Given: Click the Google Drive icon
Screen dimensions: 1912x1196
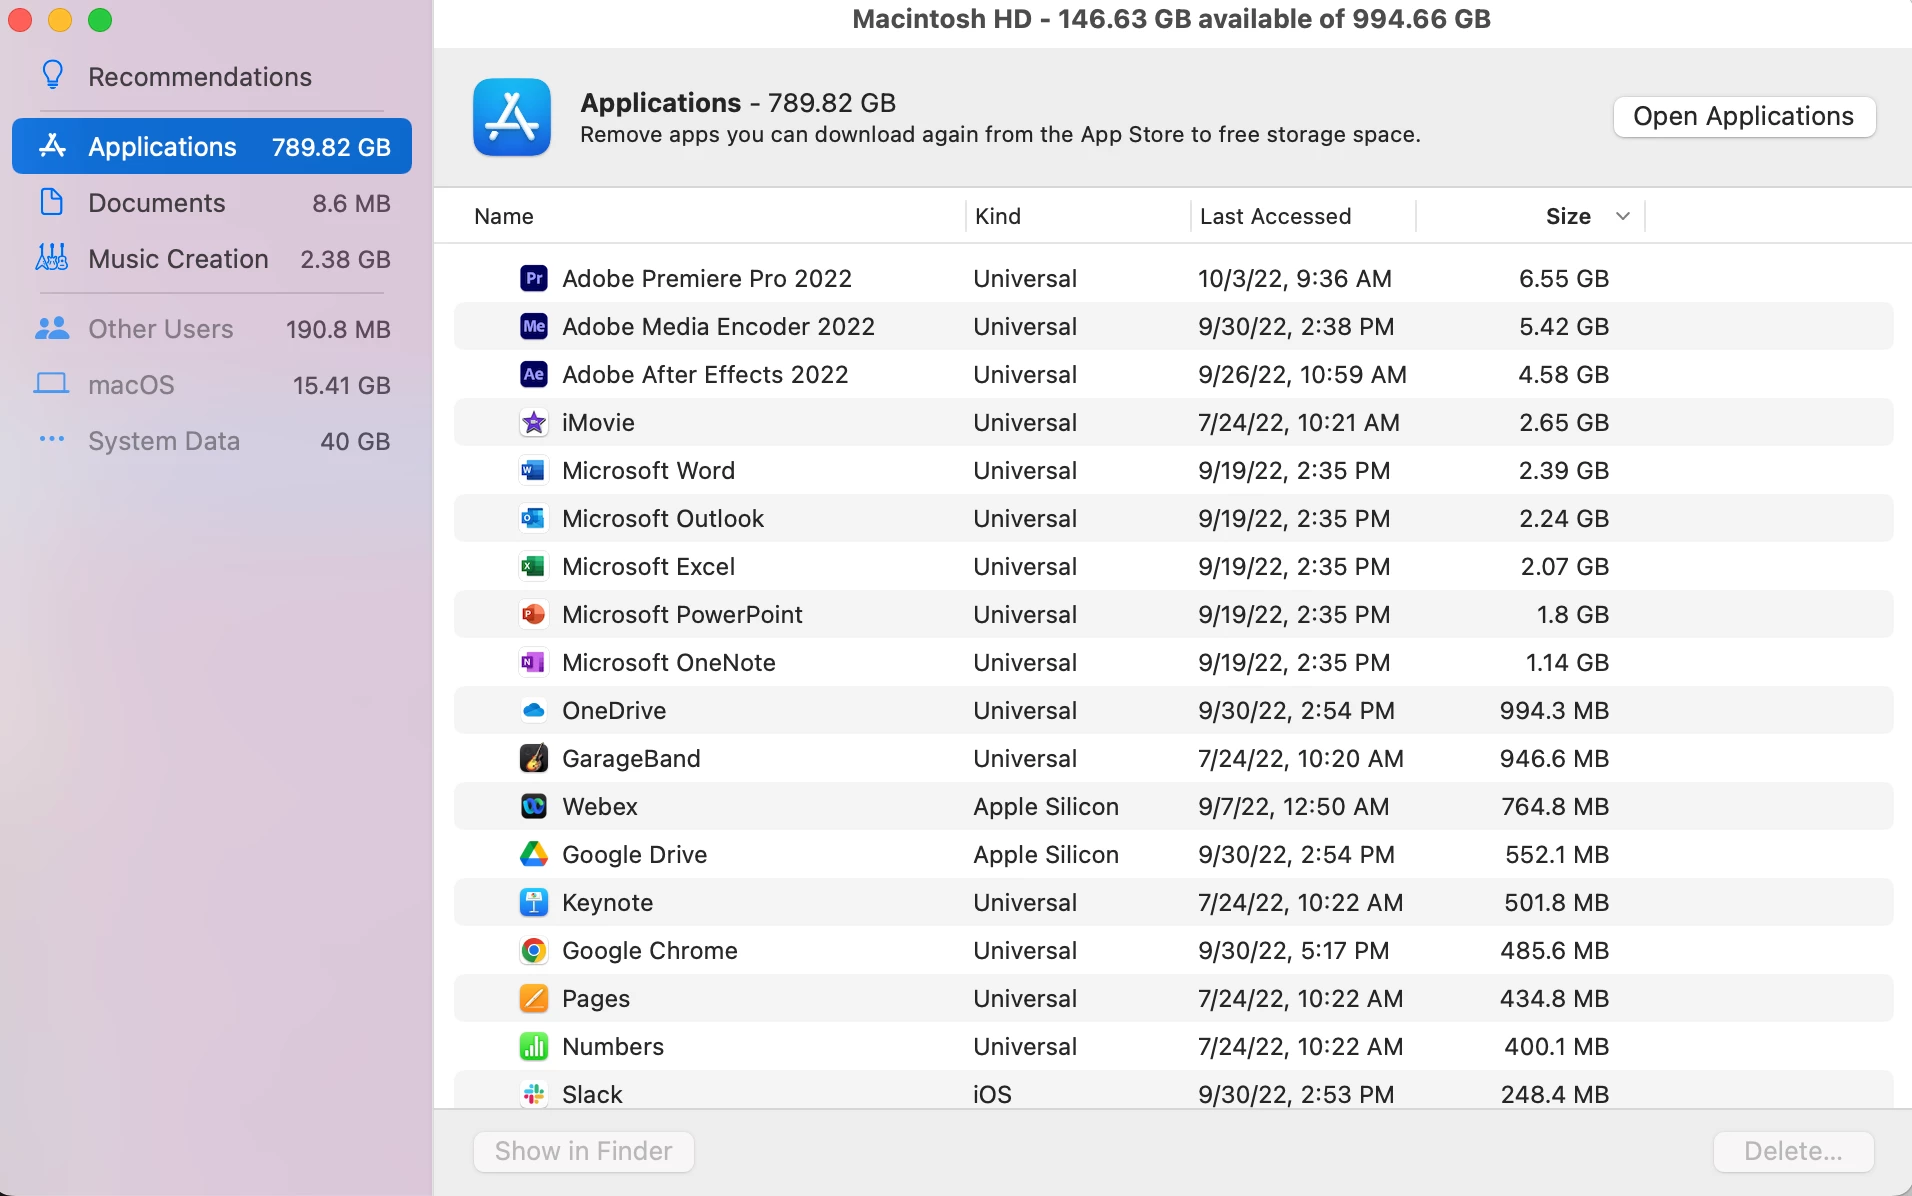Looking at the screenshot, I should click(x=534, y=854).
